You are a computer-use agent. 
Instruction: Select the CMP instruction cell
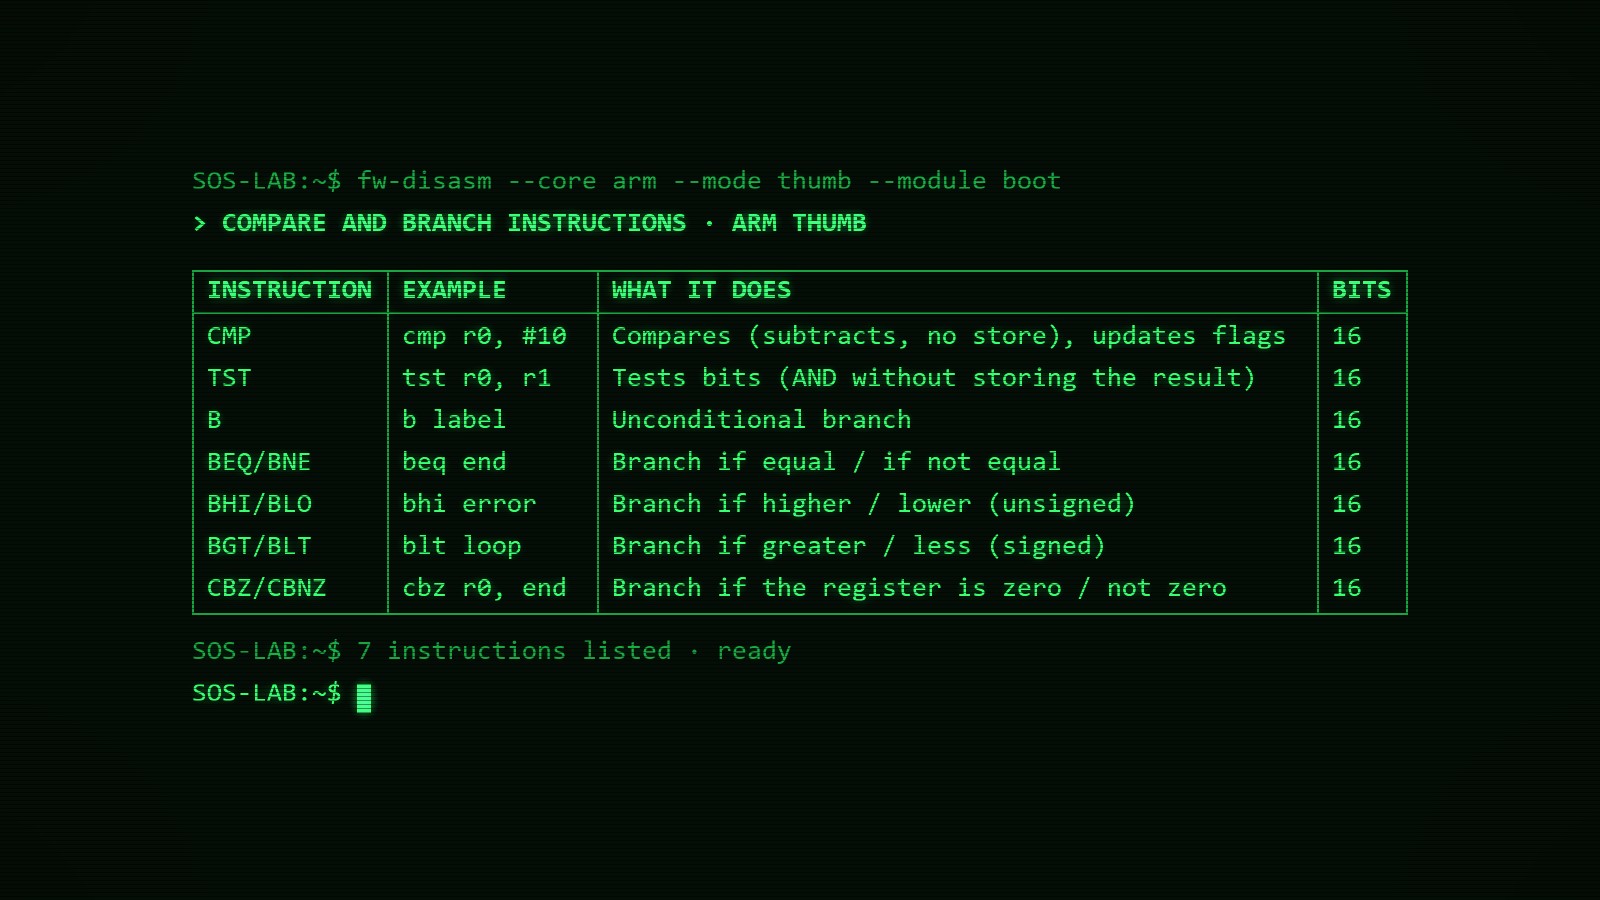pos(229,336)
